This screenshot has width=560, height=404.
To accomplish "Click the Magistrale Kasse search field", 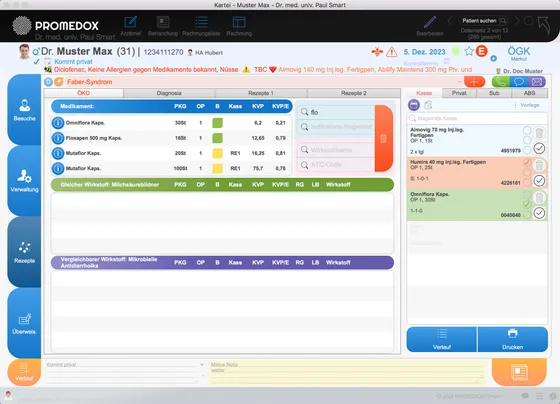I will tap(477, 118).
